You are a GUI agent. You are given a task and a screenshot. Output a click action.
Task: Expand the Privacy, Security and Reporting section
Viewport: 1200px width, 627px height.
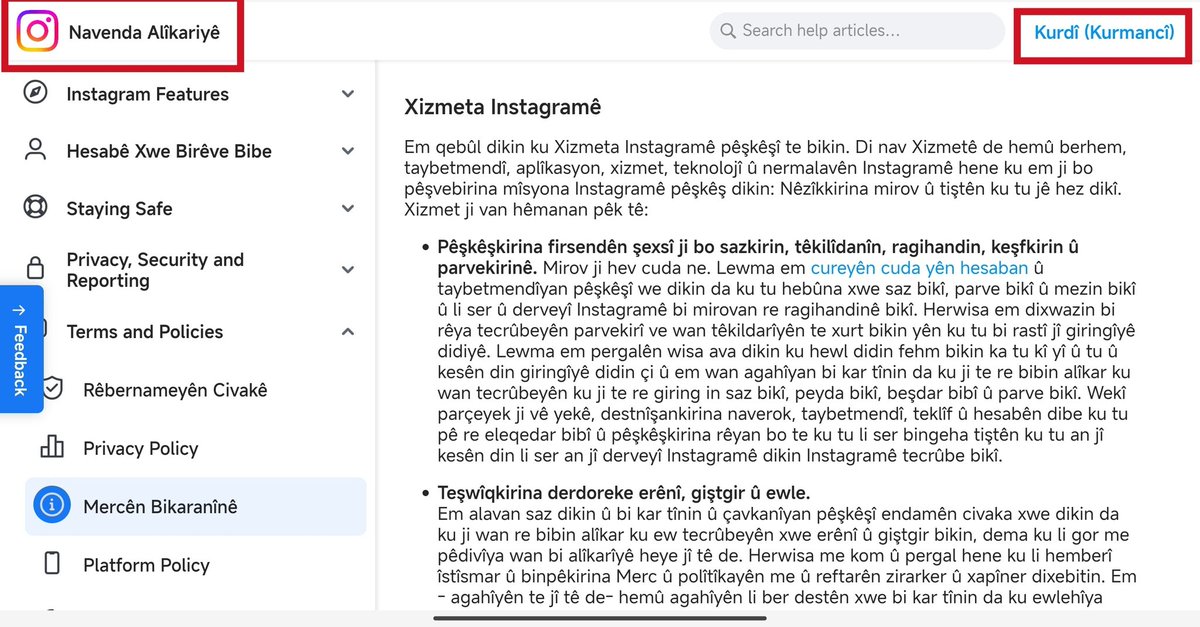[348, 269]
